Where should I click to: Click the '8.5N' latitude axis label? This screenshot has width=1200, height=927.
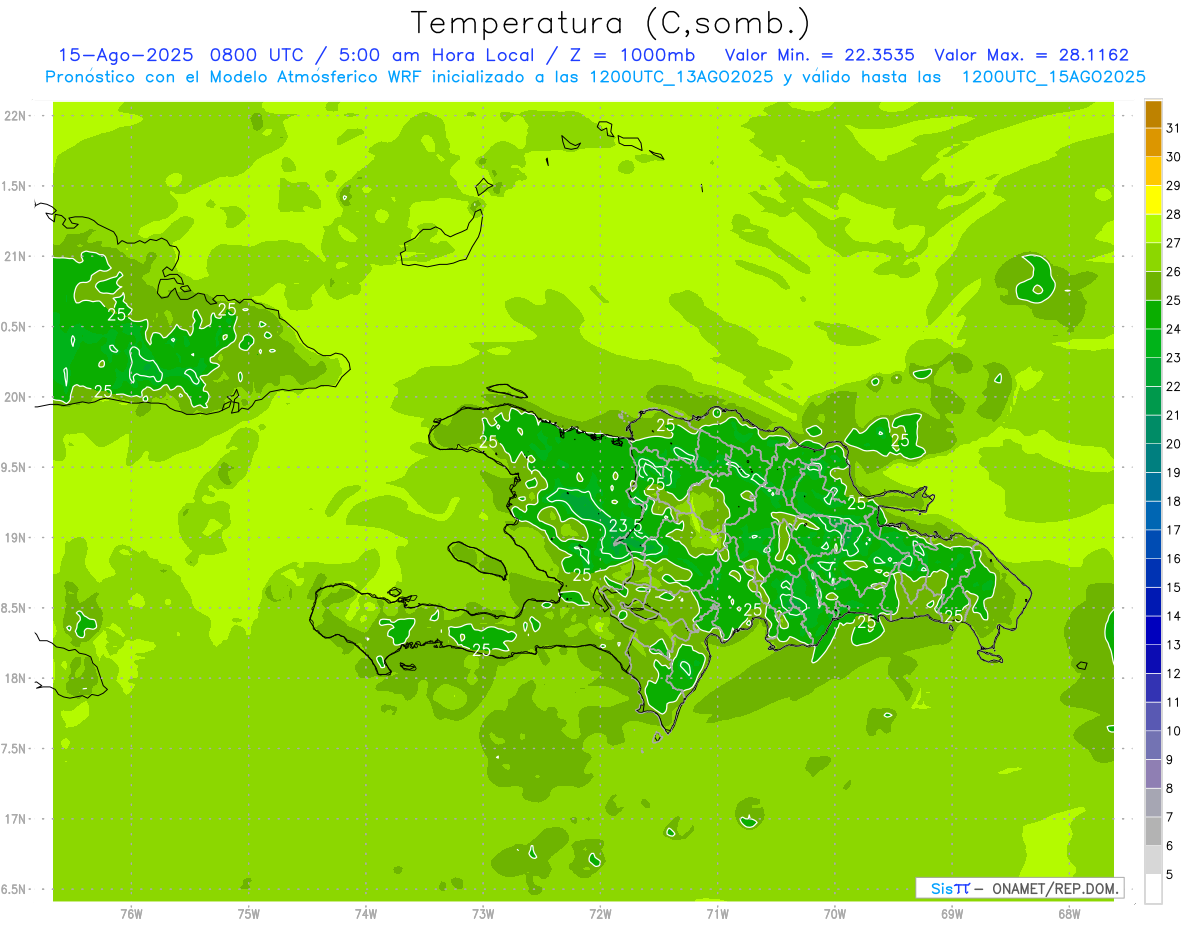tap(16, 608)
